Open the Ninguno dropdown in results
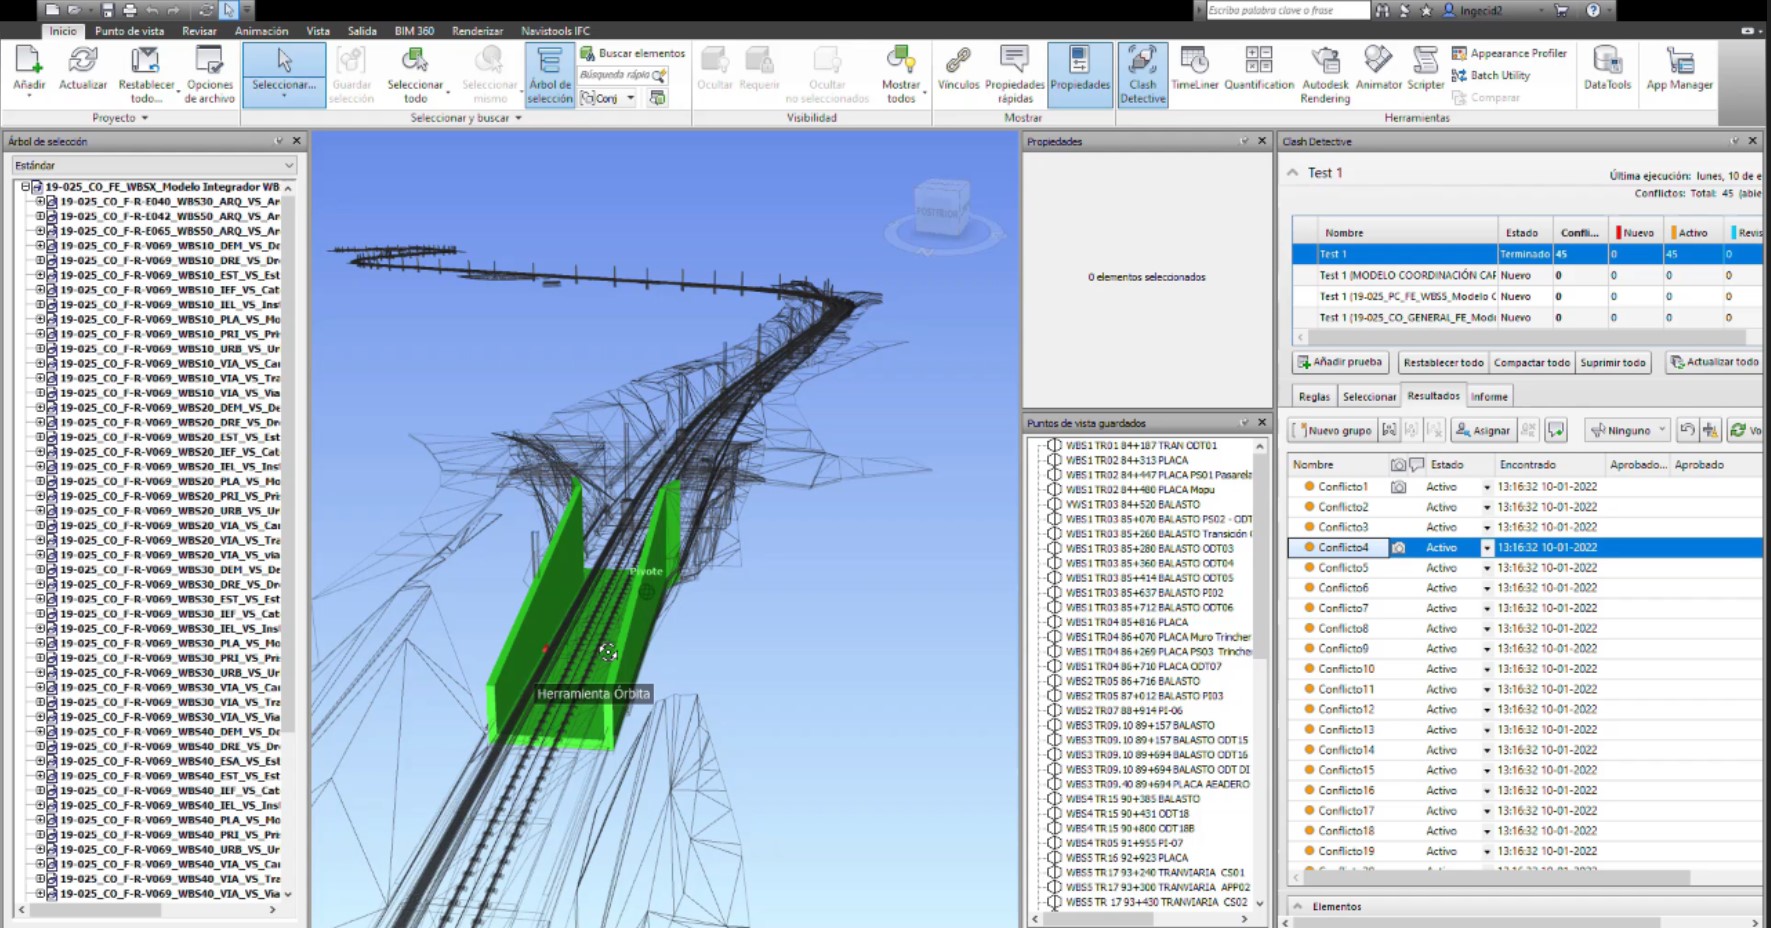 (x=1628, y=430)
